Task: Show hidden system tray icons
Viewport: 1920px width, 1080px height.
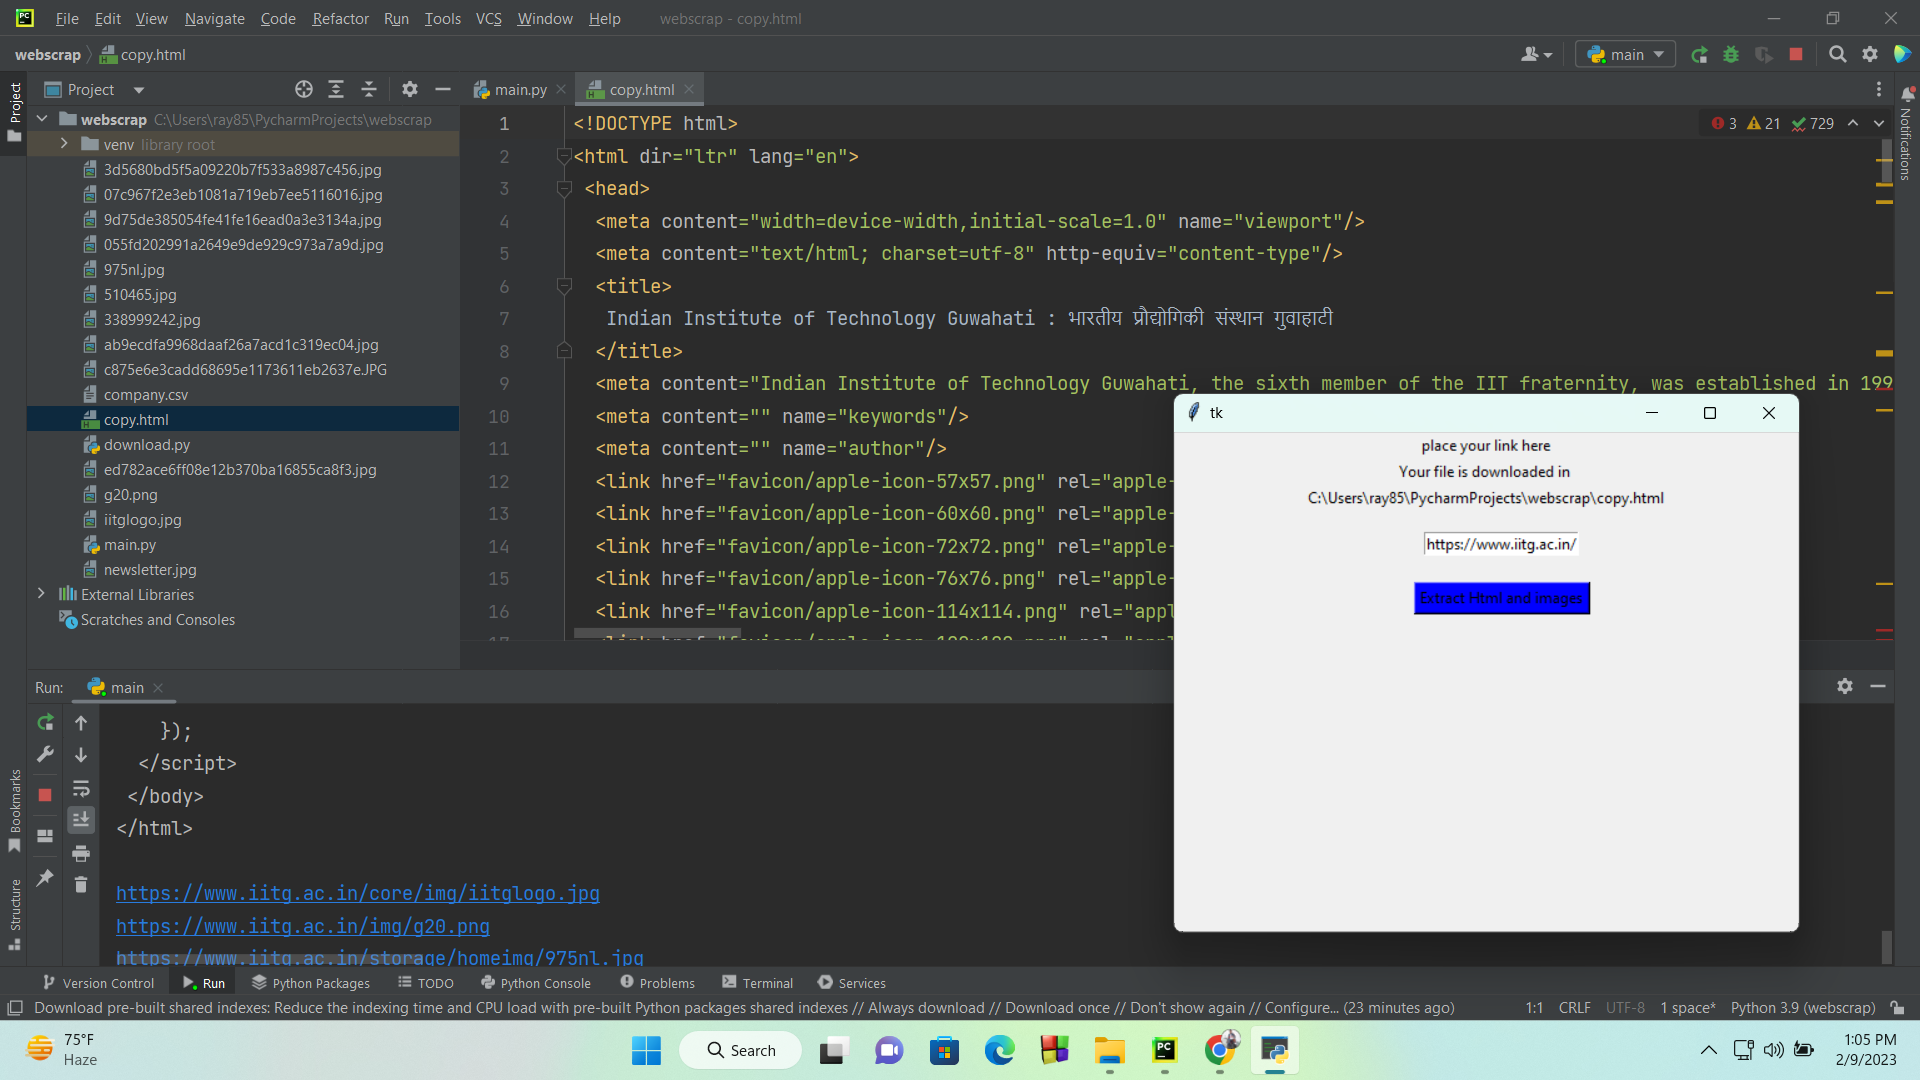Action: click(x=1708, y=1050)
